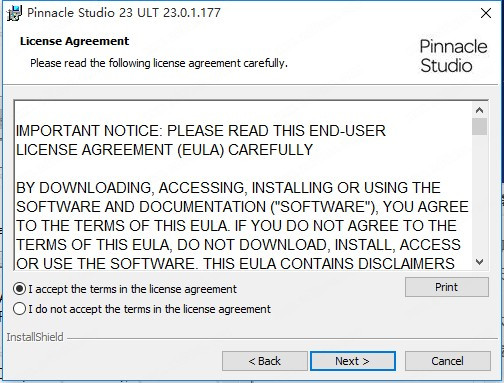Close the Pinnacle Studio setup window

tap(486, 13)
